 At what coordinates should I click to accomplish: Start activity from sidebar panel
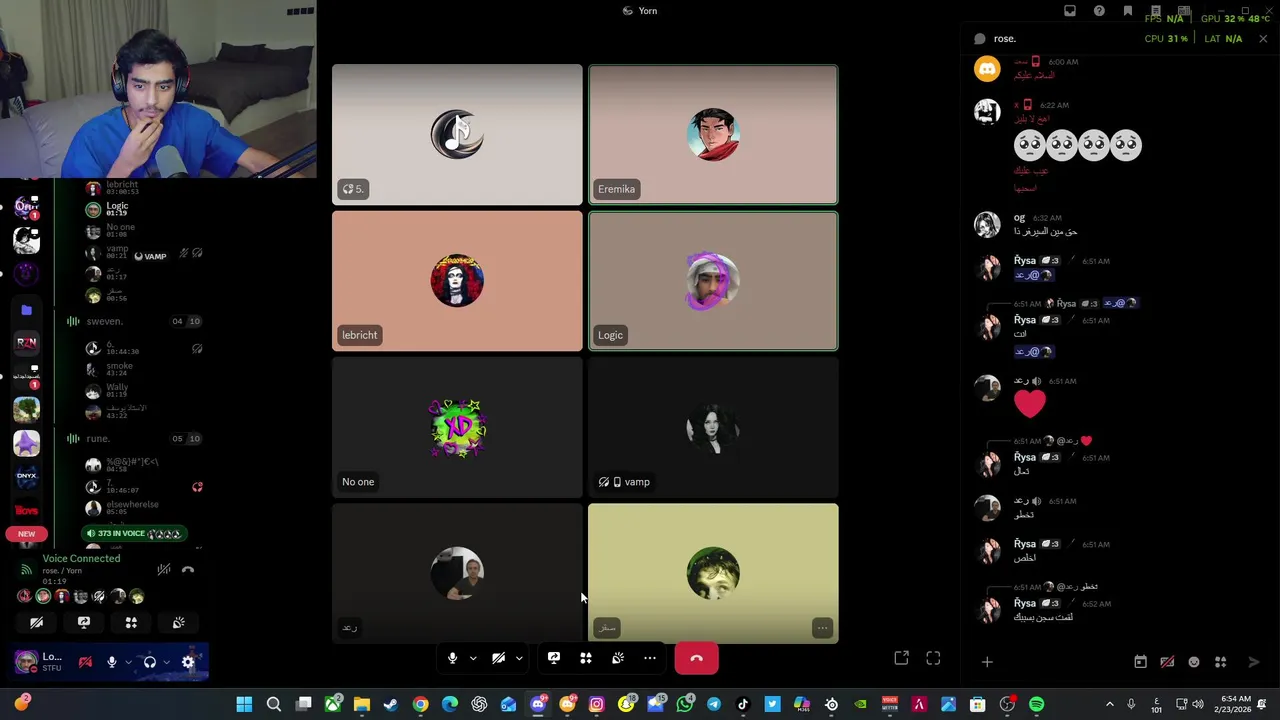131,622
